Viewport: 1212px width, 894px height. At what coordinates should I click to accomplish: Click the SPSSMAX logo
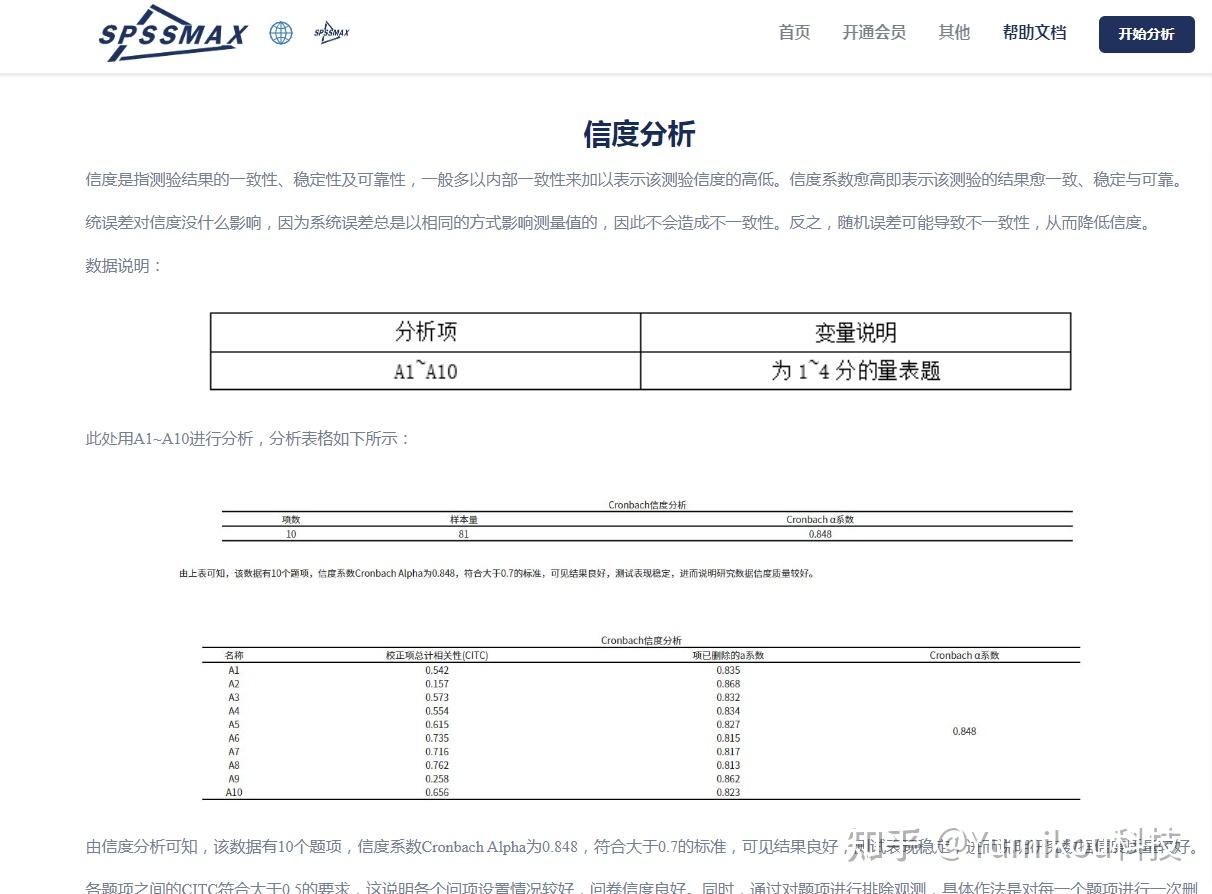[x=171, y=33]
